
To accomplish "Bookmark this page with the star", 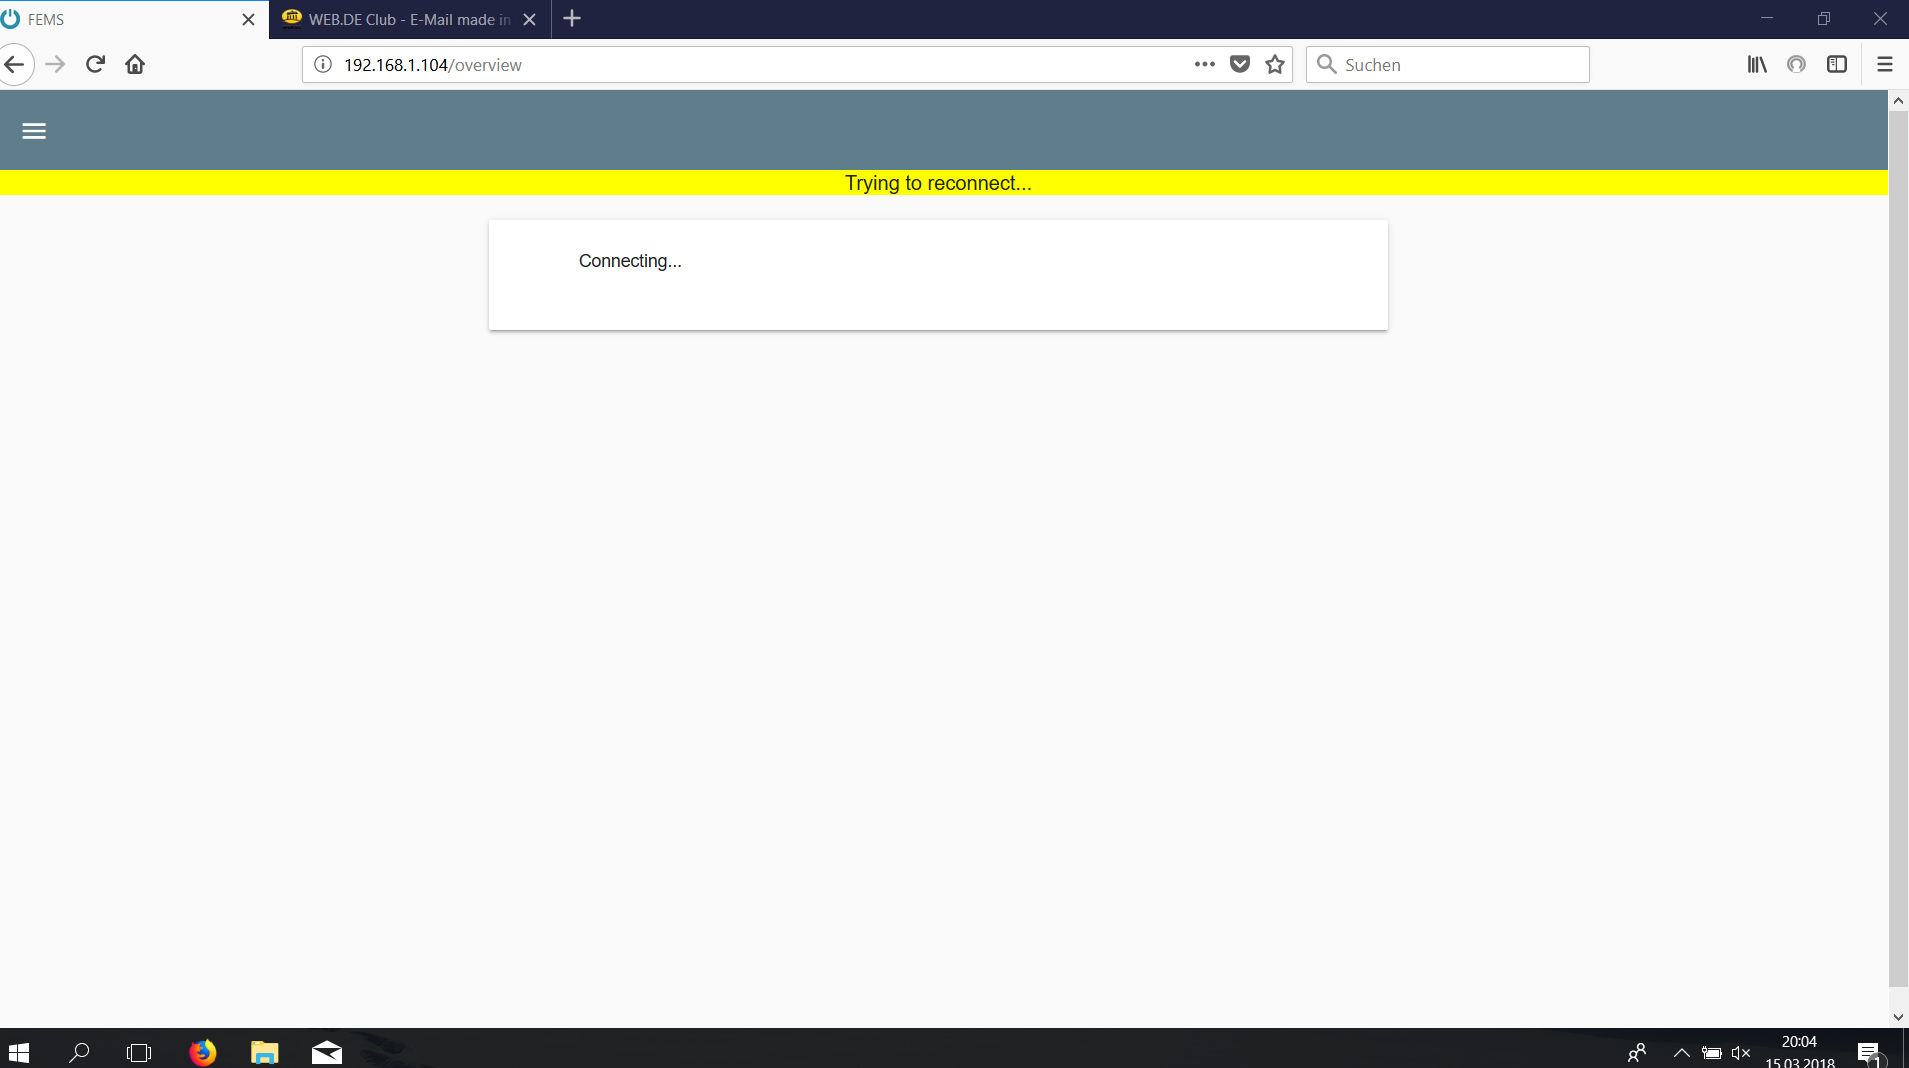I will click(x=1275, y=64).
